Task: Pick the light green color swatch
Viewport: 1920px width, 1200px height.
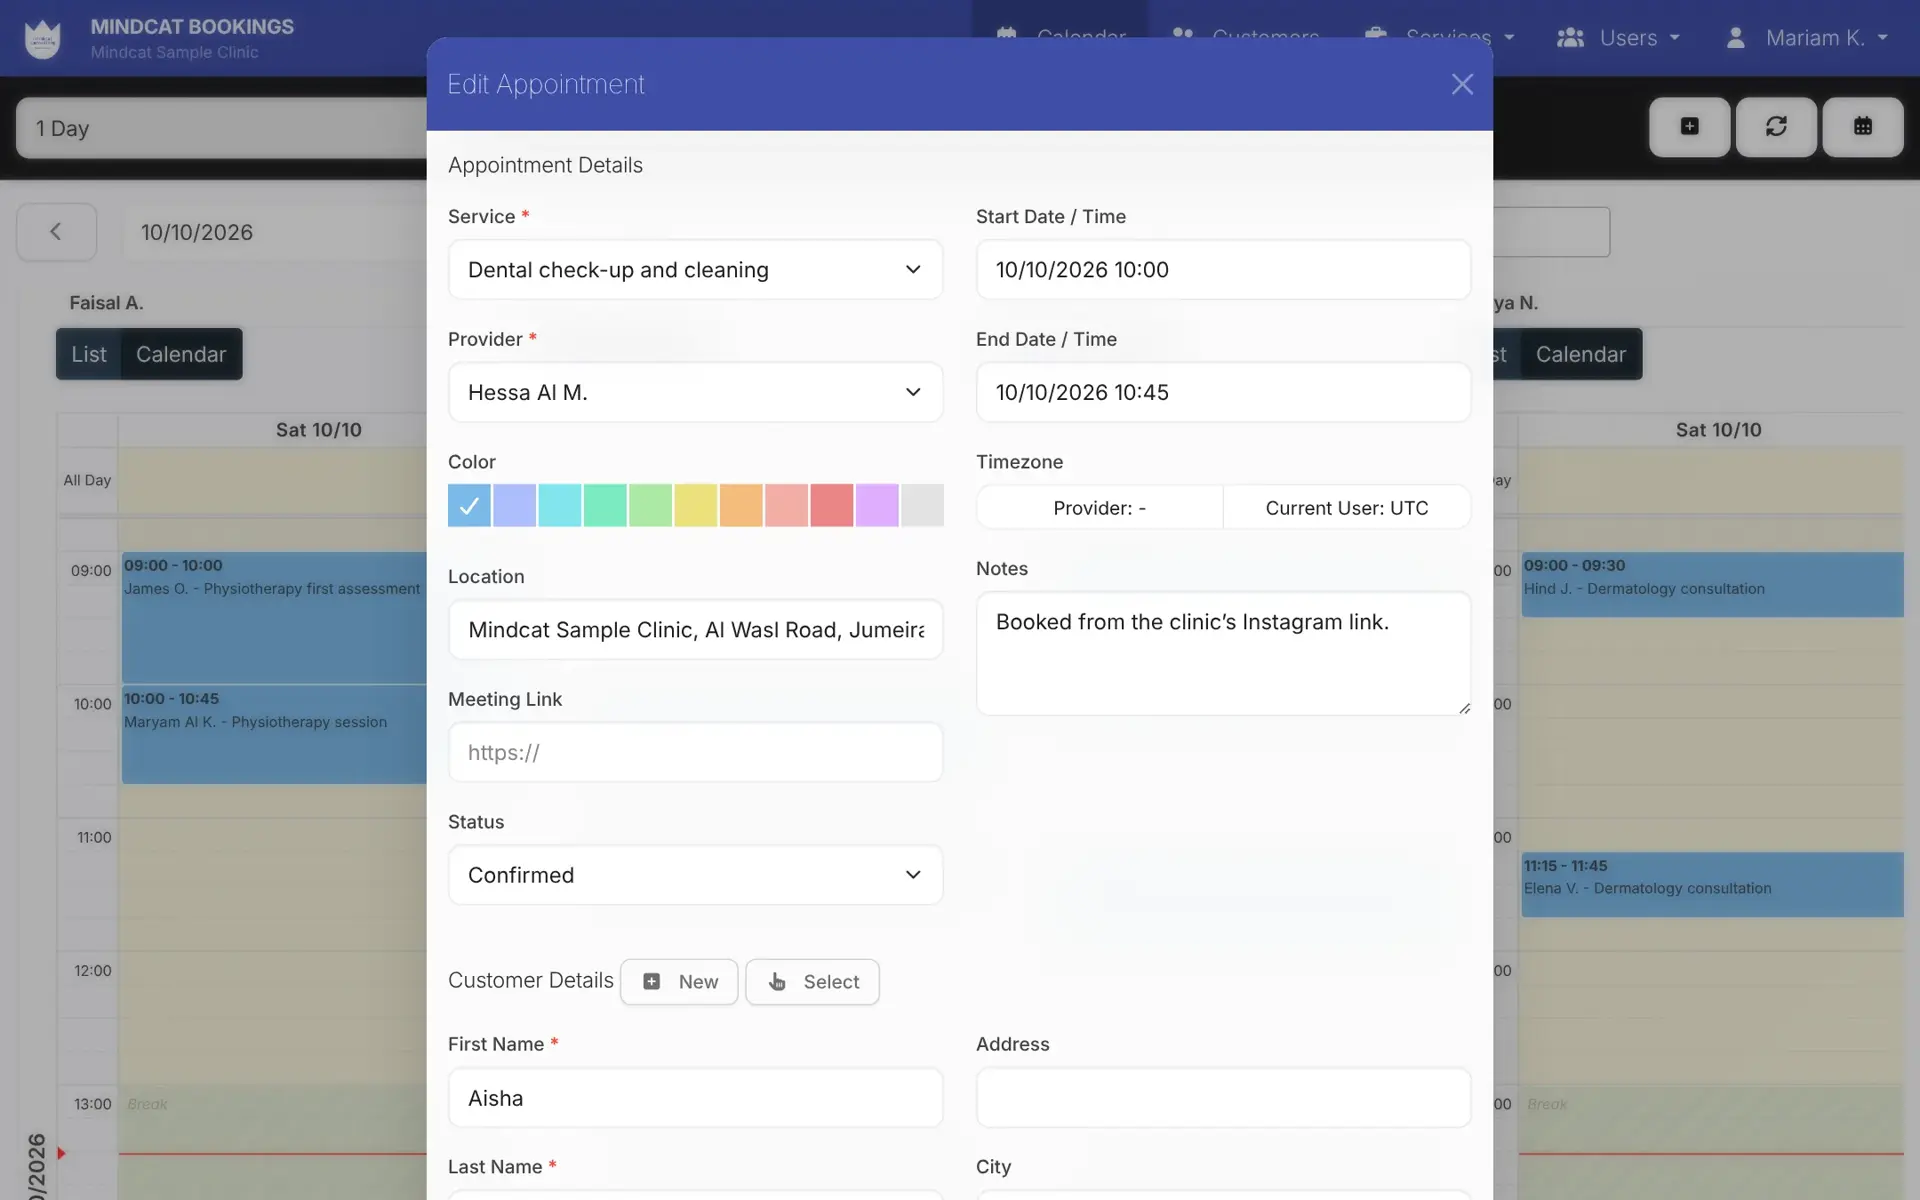Action: pyautogui.click(x=650, y=505)
